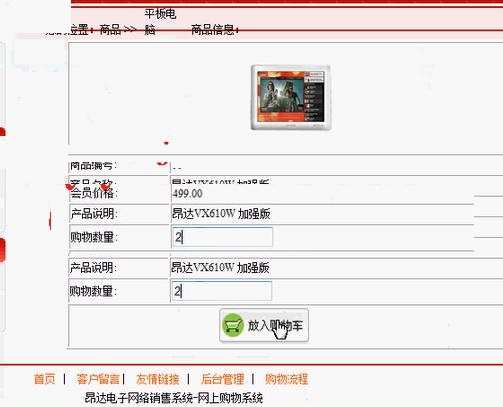
Task: Focus the lower 购物数量 quantity field
Action: tap(222, 291)
